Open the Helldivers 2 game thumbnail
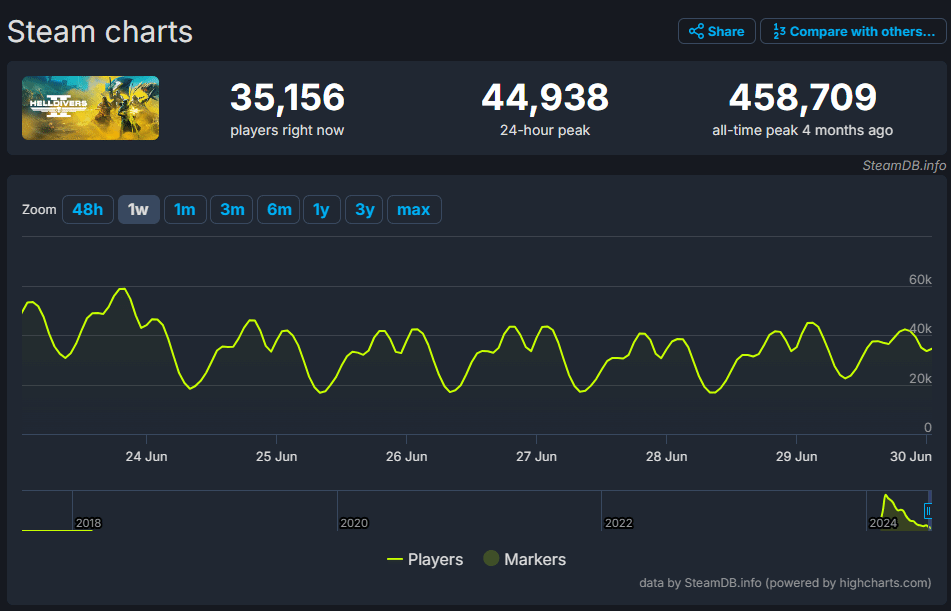Image resolution: width=951 pixels, height=611 pixels. pyautogui.click(x=90, y=108)
